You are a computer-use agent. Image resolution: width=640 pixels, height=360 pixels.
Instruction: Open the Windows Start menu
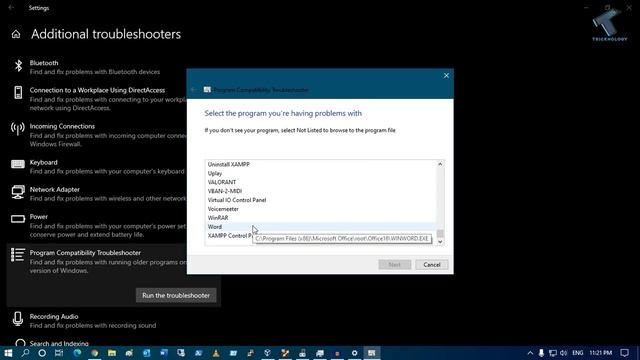8,353
